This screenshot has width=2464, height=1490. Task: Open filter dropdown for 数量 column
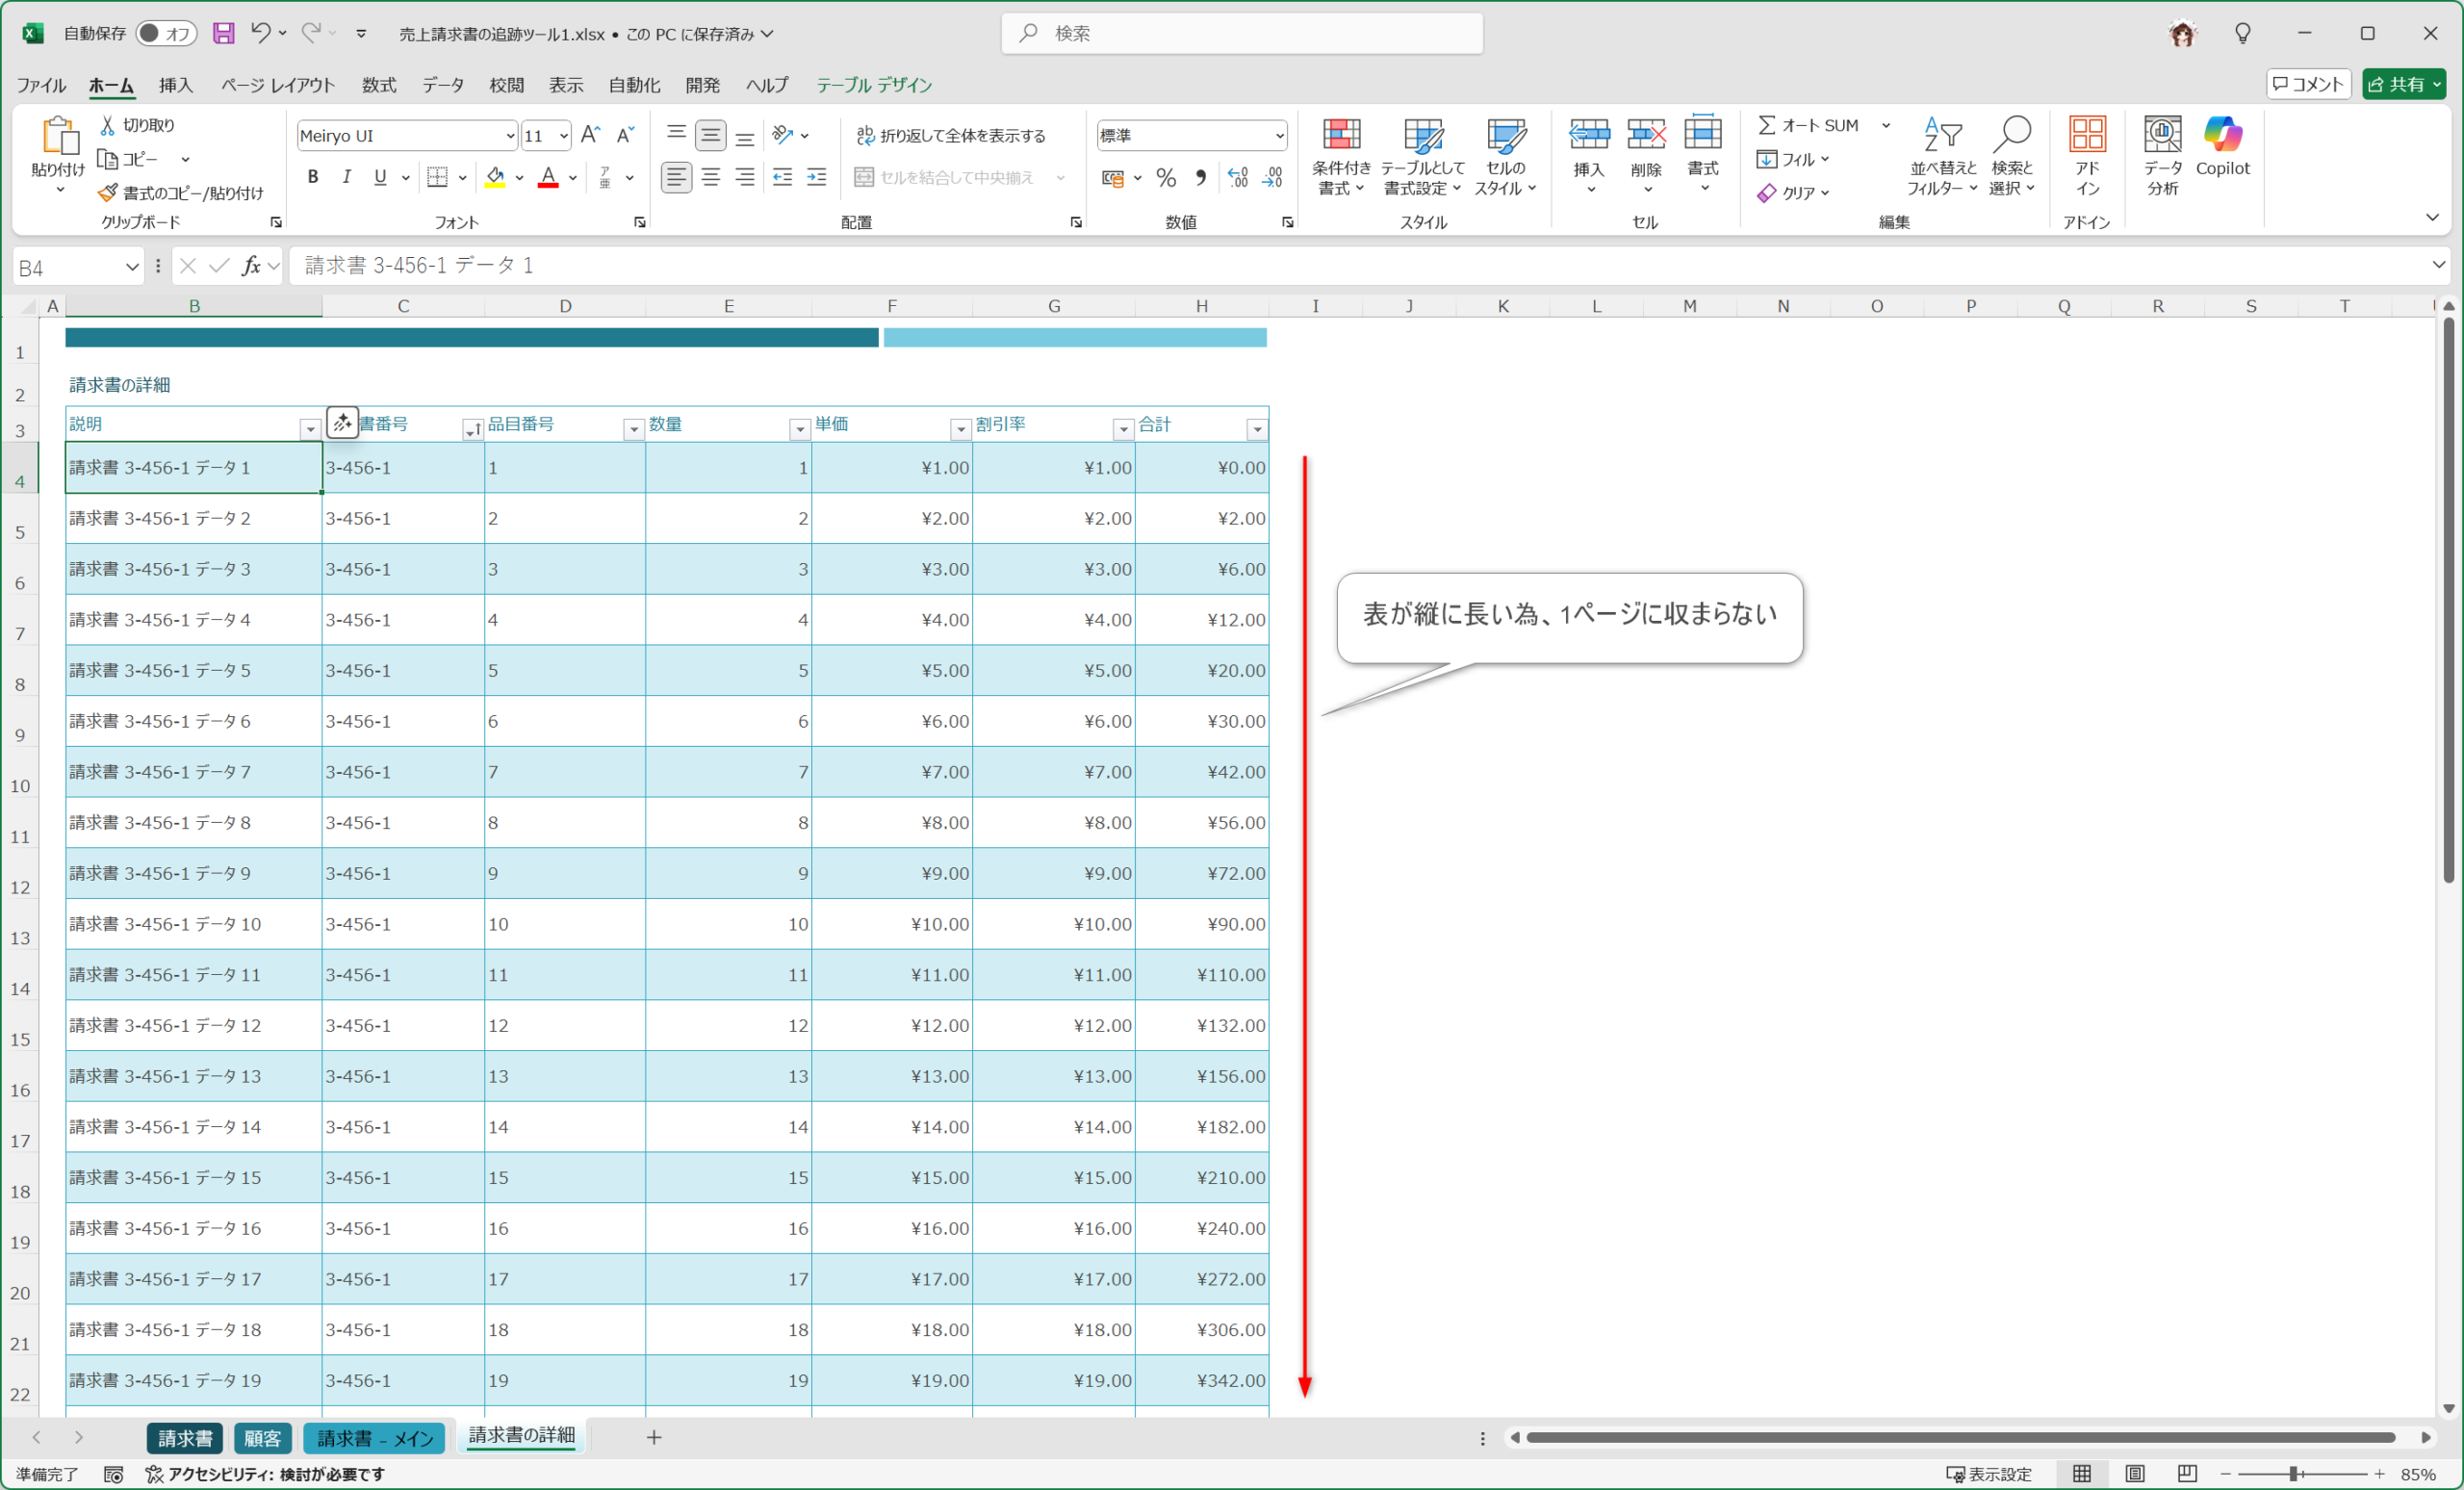click(799, 429)
